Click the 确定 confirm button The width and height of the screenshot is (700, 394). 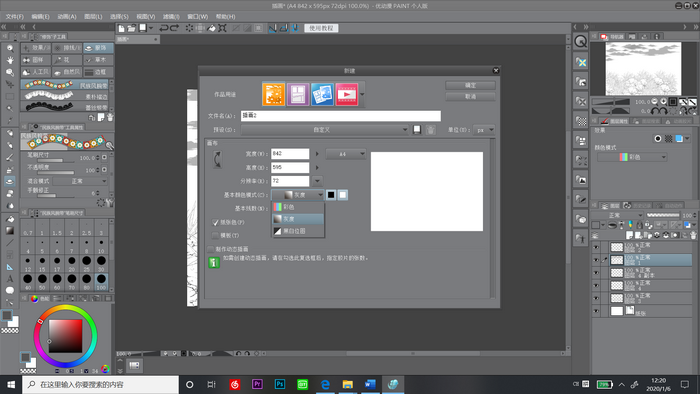(x=470, y=85)
